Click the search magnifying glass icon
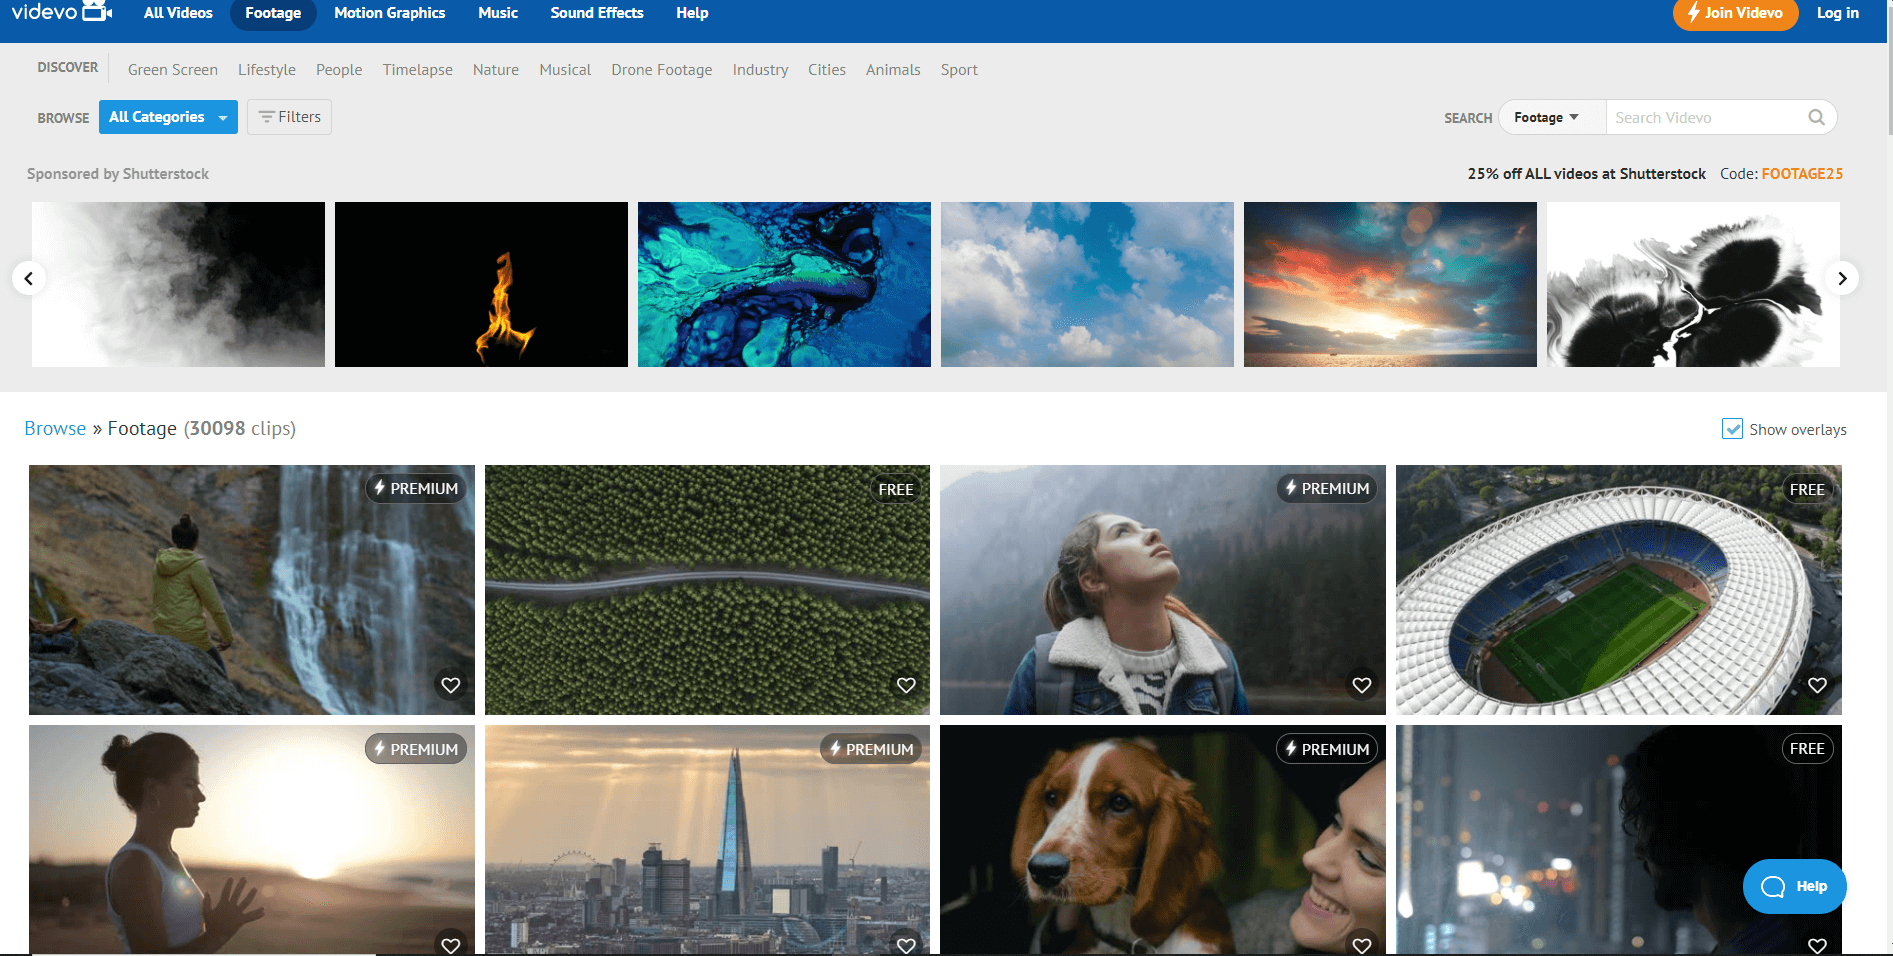This screenshot has height=956, width=1893. 1816,117
